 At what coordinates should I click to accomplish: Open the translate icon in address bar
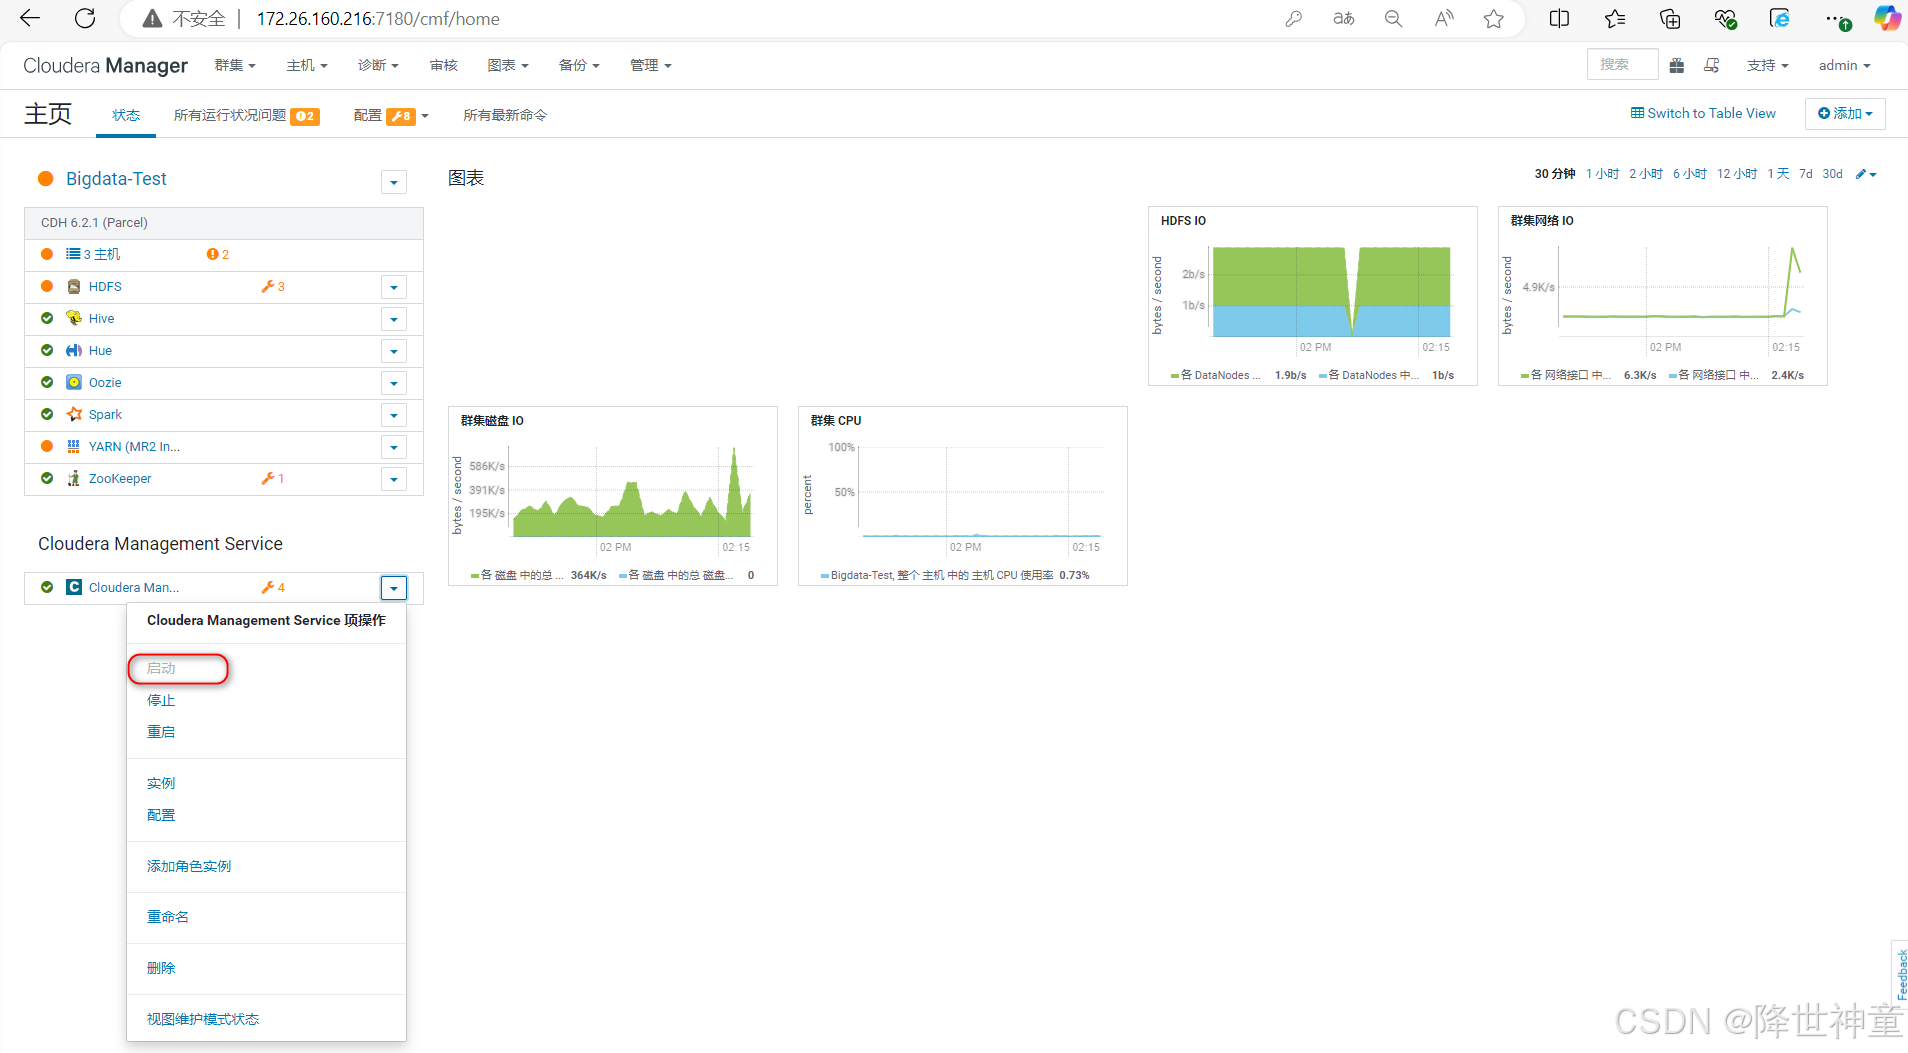pos(1344,18)
